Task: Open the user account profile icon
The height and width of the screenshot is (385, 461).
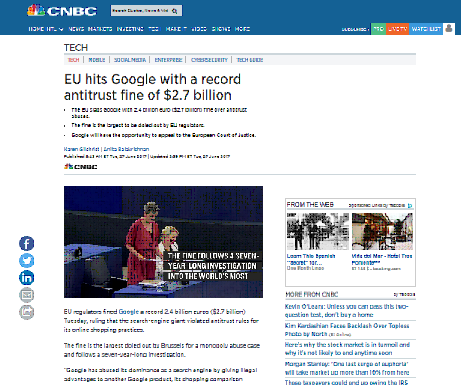Action: click(x=449, y=29)
